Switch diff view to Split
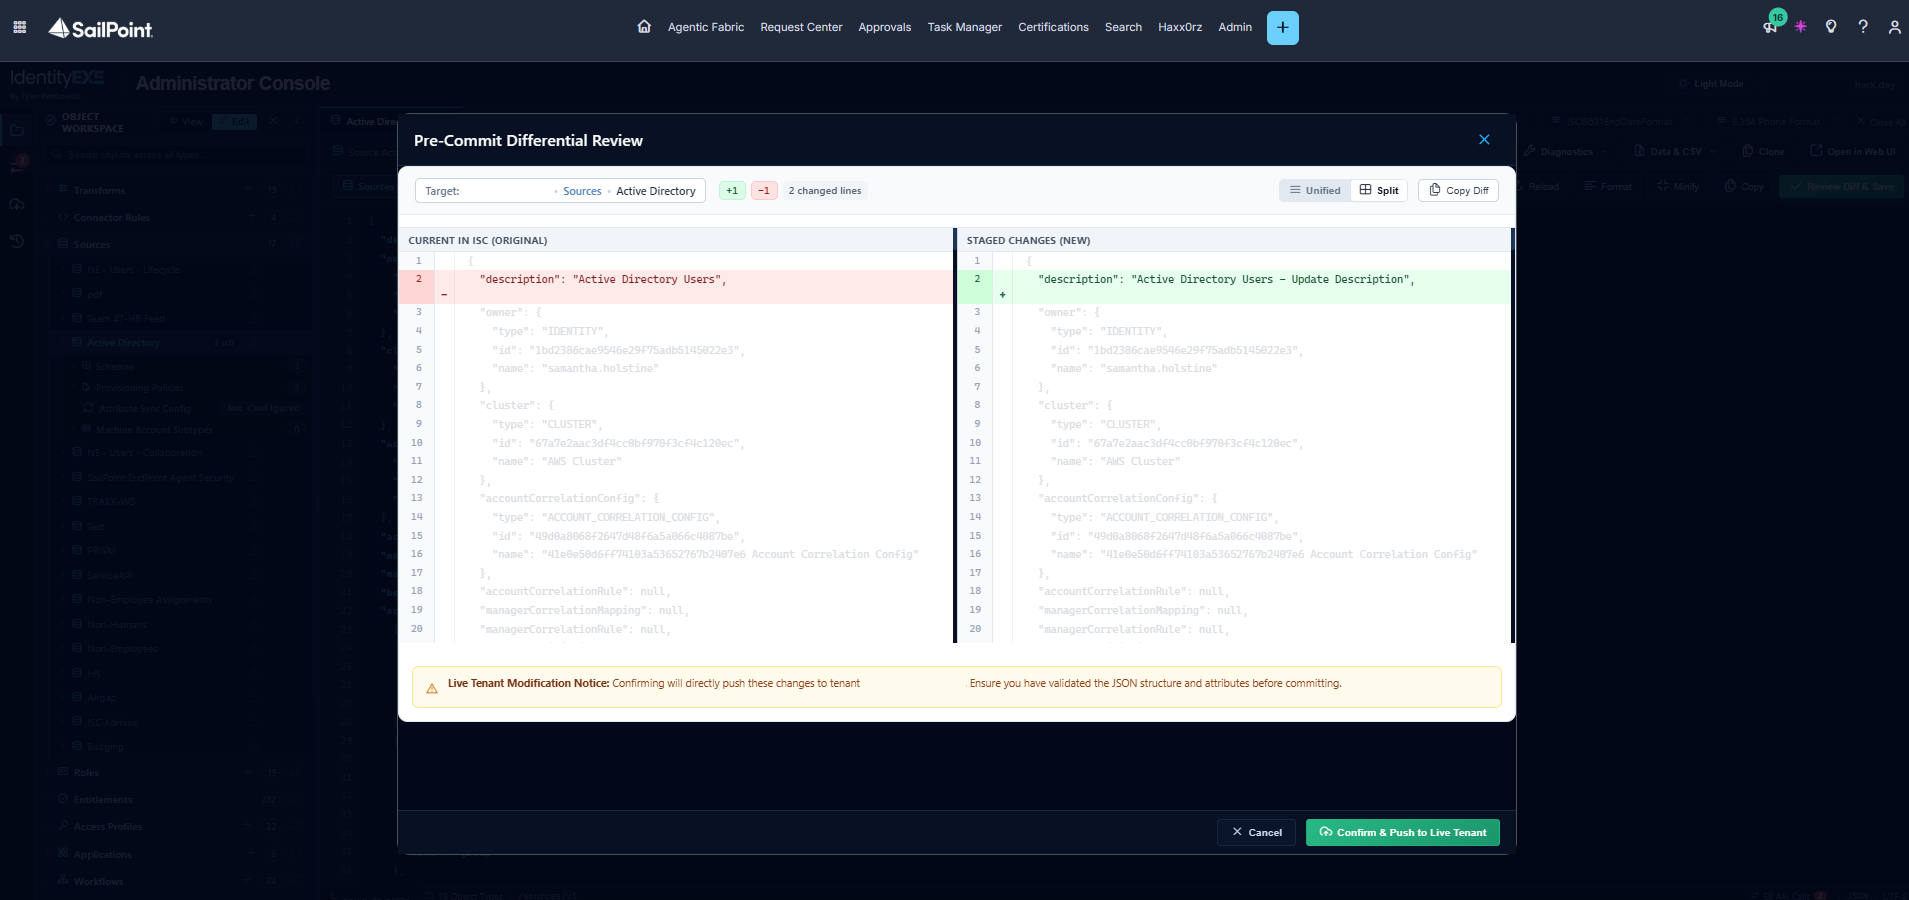This screenshot has height=900, width=1909. click(x=1379, y=190)
